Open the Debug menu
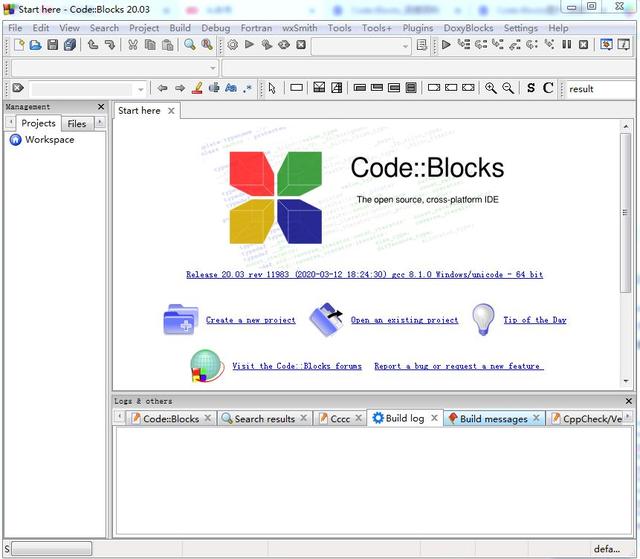640x559 pixels. click(x=216, y=28)
